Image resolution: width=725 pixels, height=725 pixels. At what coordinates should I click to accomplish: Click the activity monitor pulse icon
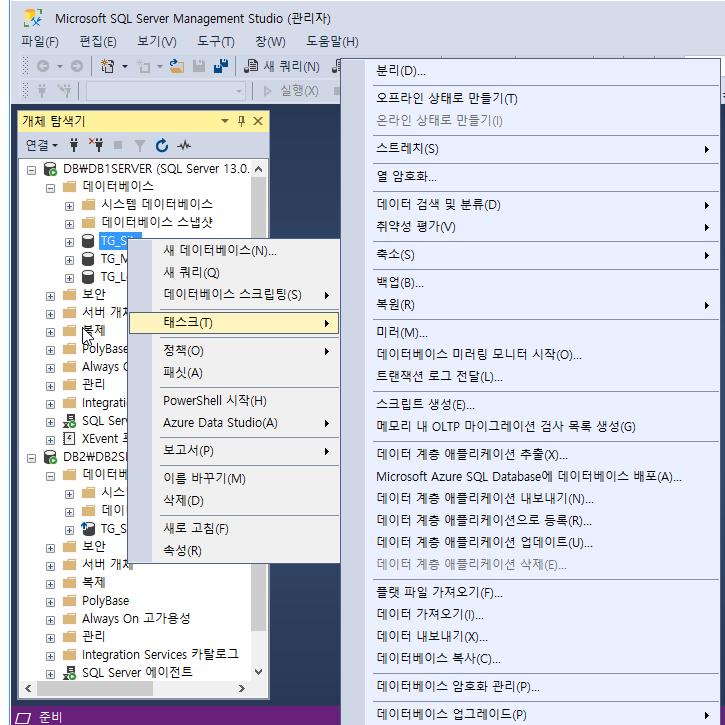184,146
